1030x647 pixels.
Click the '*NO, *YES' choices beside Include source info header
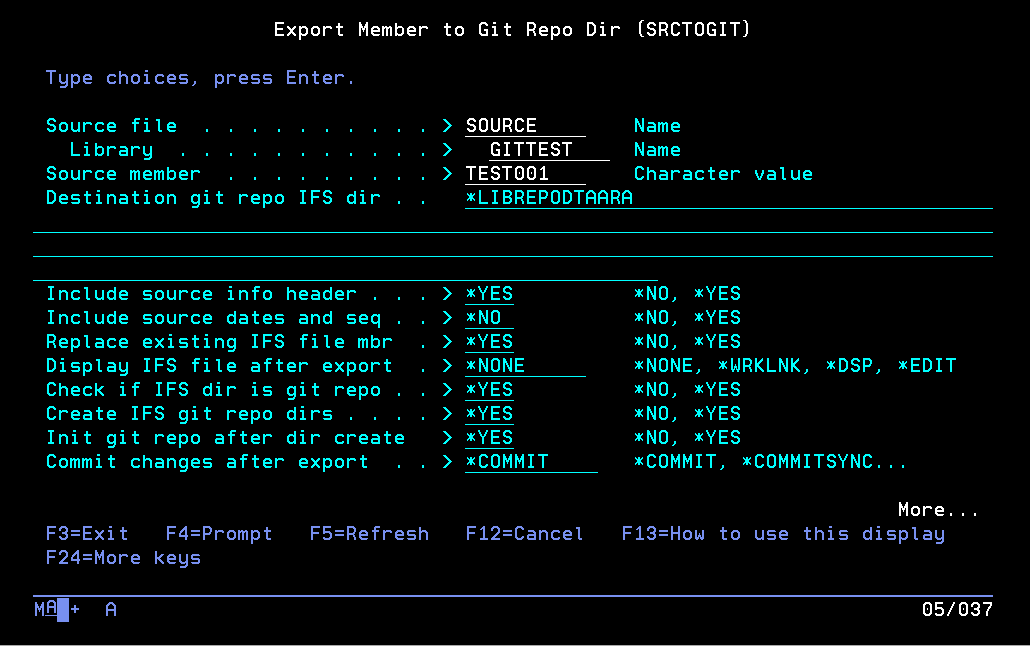687,294
